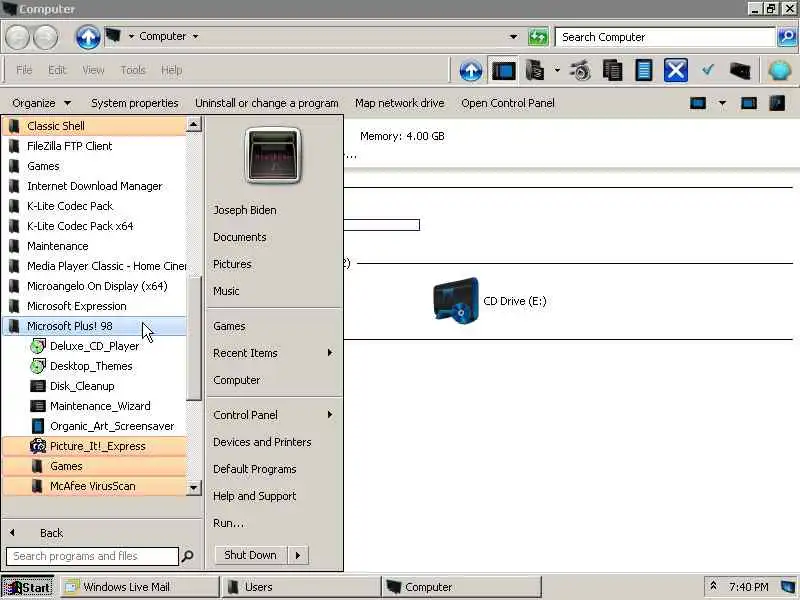Click Open Control Panel
The width and height of the screenshot is (800, 600).
508,103
